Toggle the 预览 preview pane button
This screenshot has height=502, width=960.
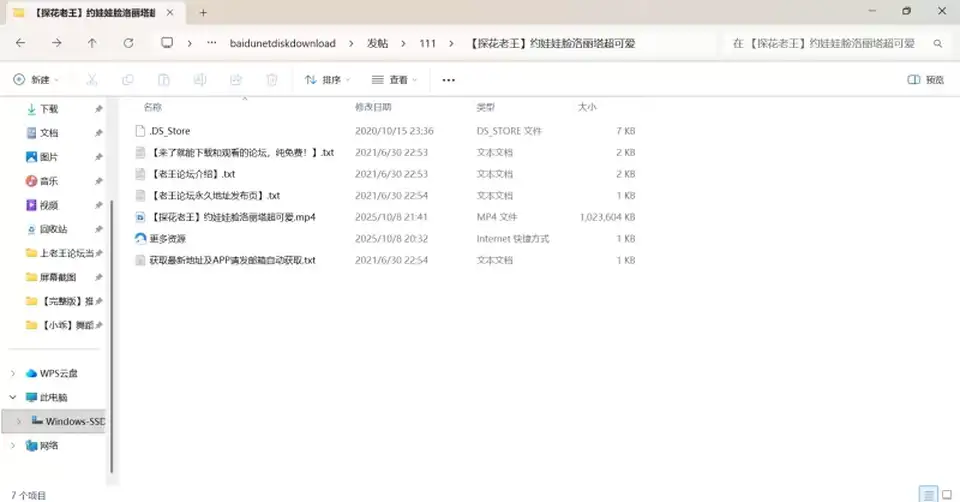[925, 80]
